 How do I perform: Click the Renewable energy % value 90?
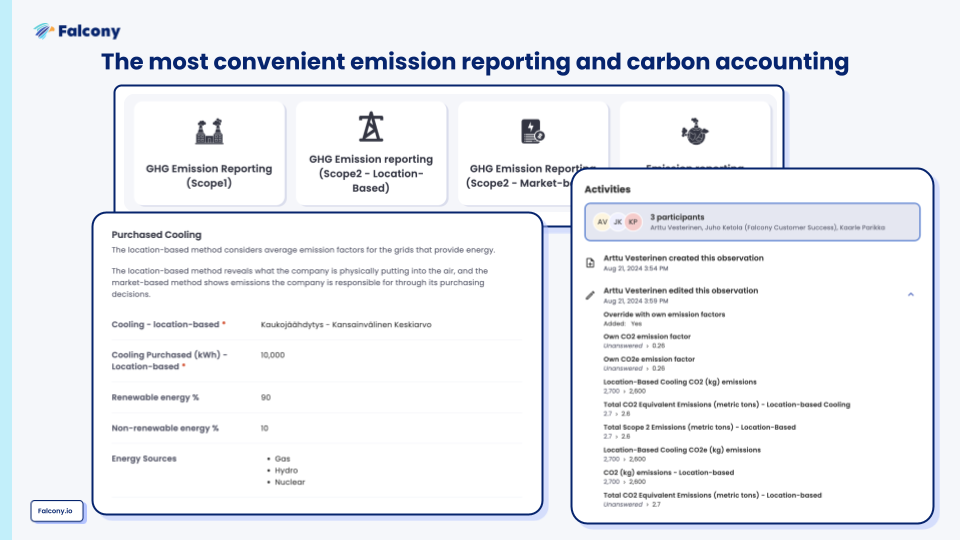point(266,397)
